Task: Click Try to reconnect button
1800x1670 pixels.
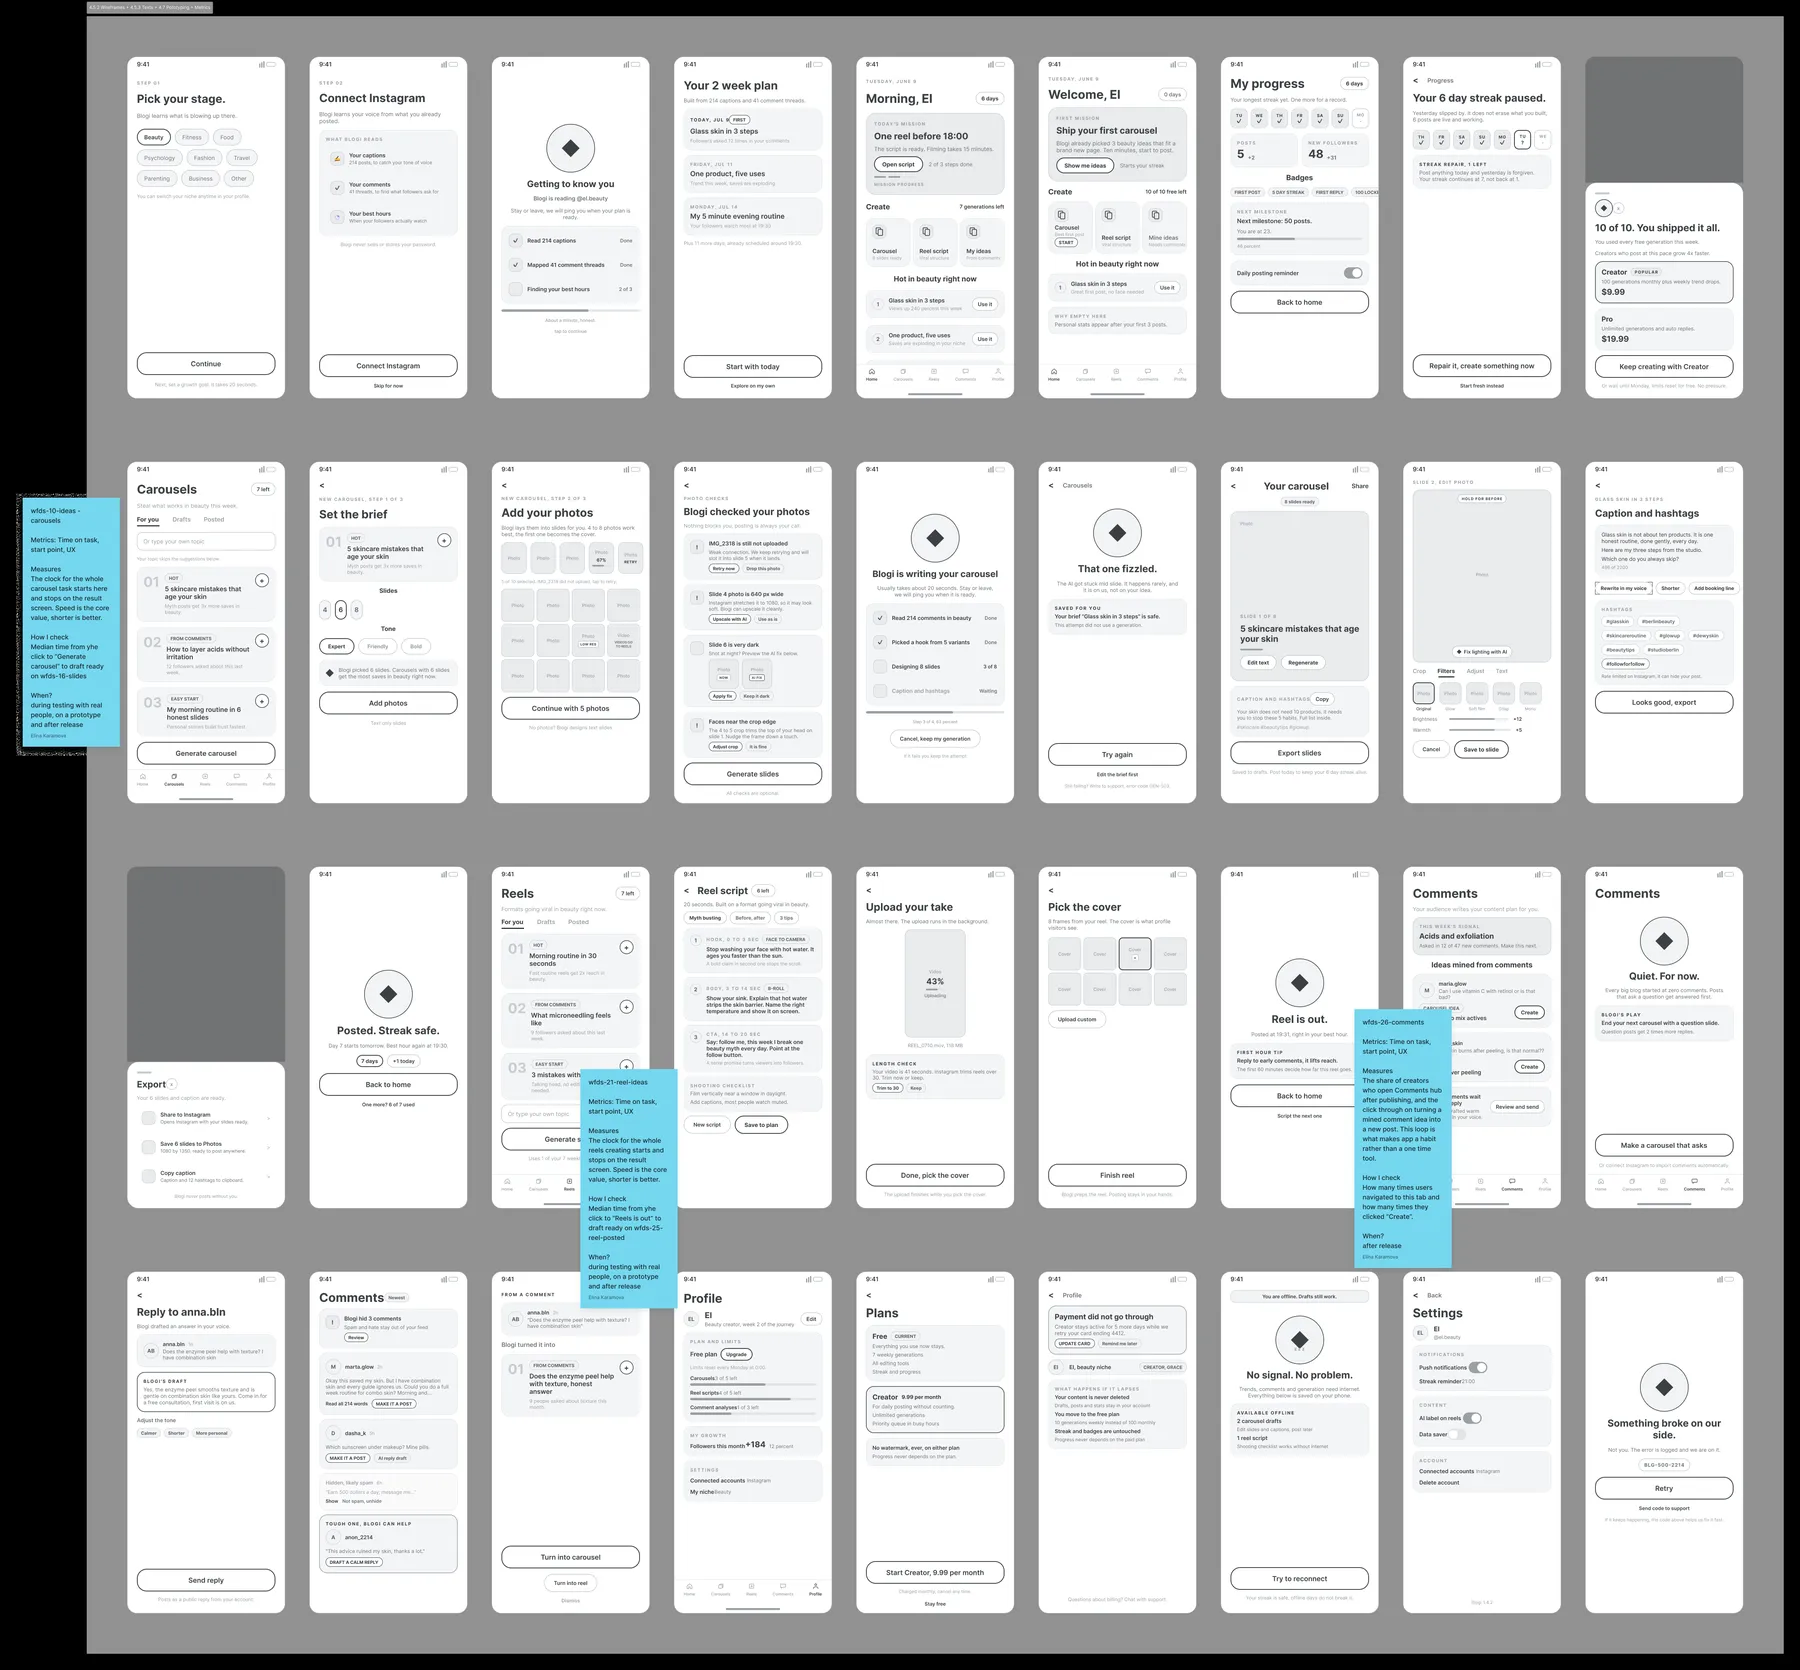Action: (x=1299, y=1579)
